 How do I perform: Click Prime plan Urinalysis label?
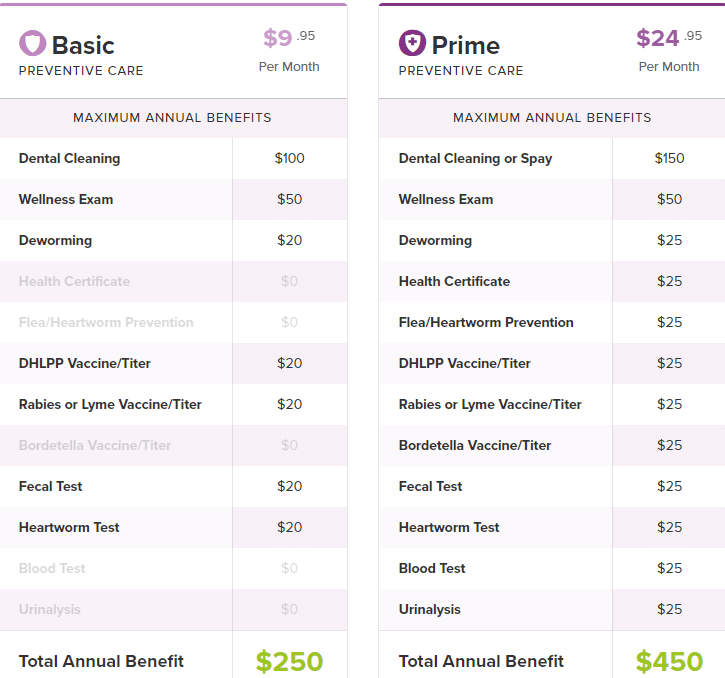pos(429,609)
